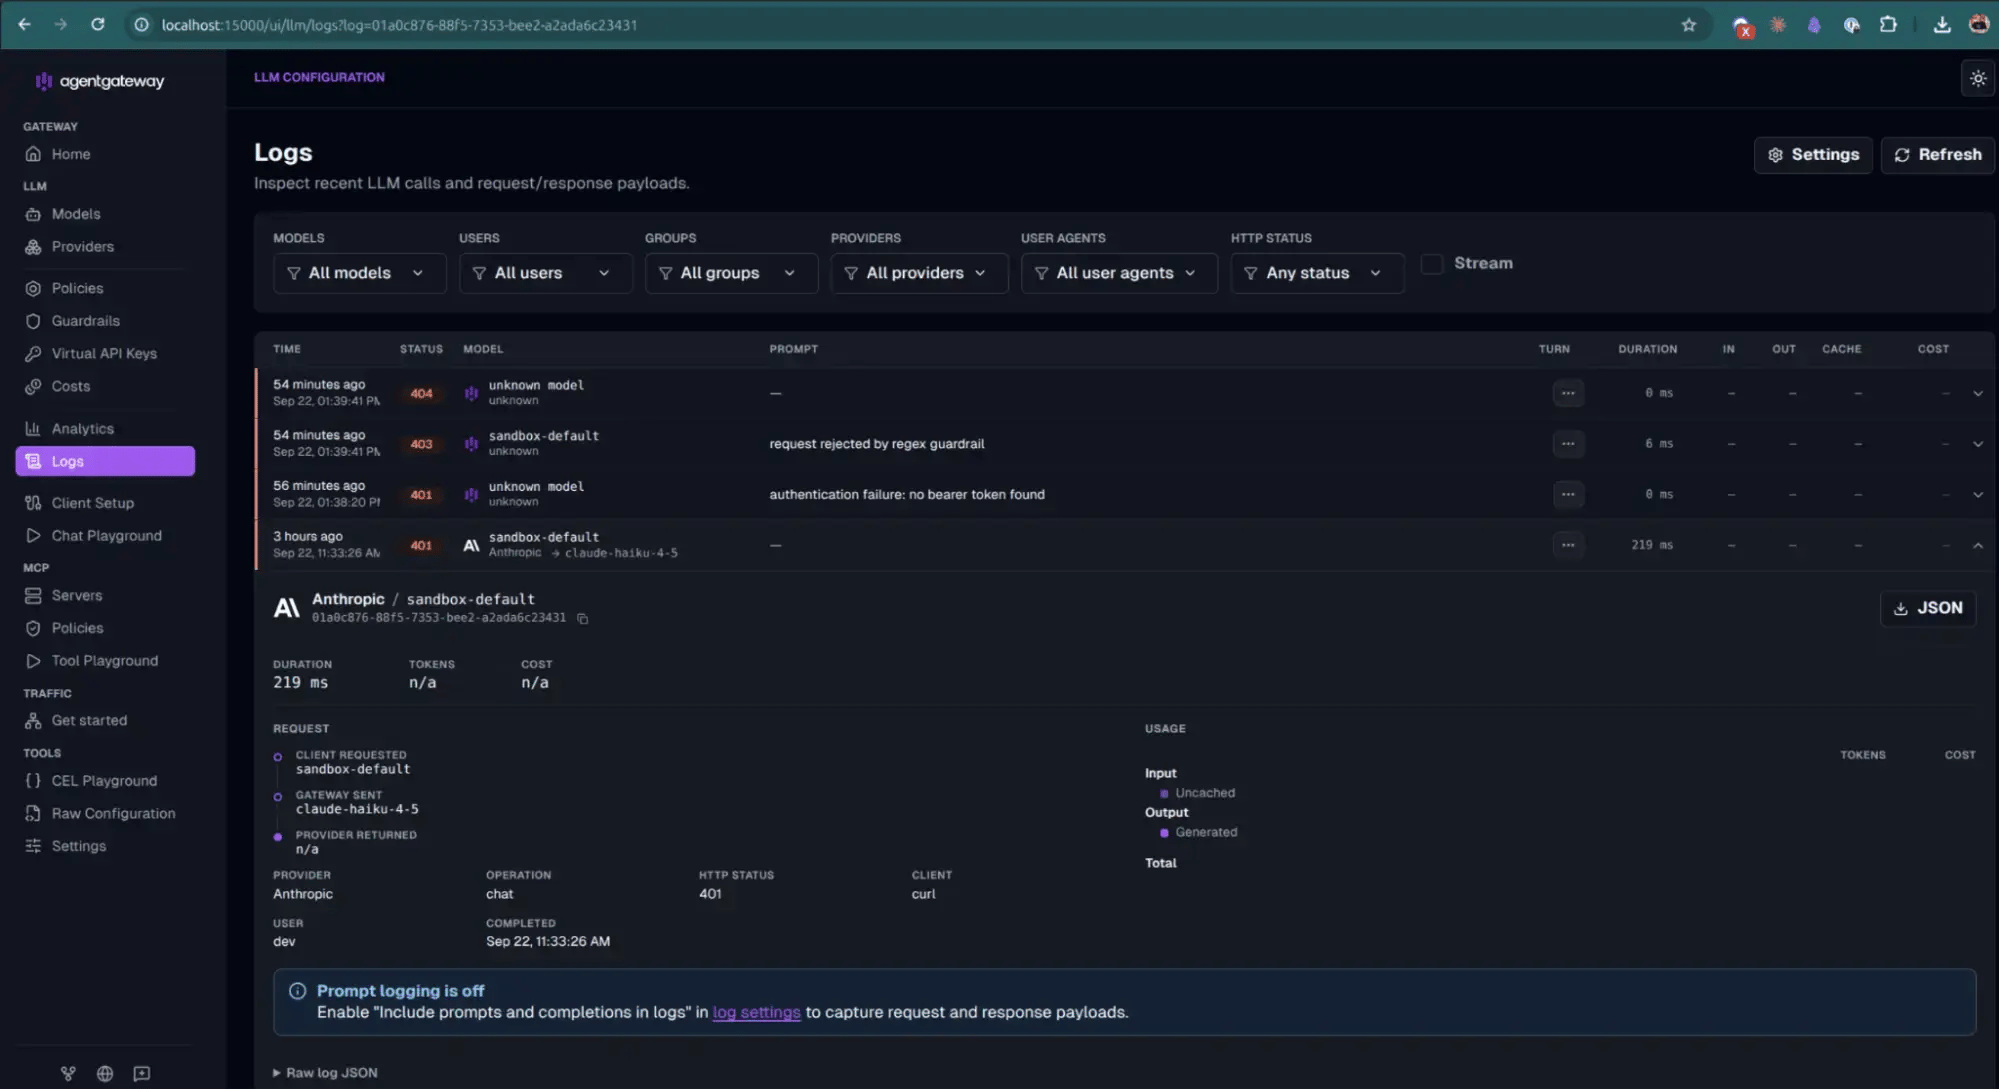
Task: Toggle the light/dark theme sun icon
Action: 1977,78
